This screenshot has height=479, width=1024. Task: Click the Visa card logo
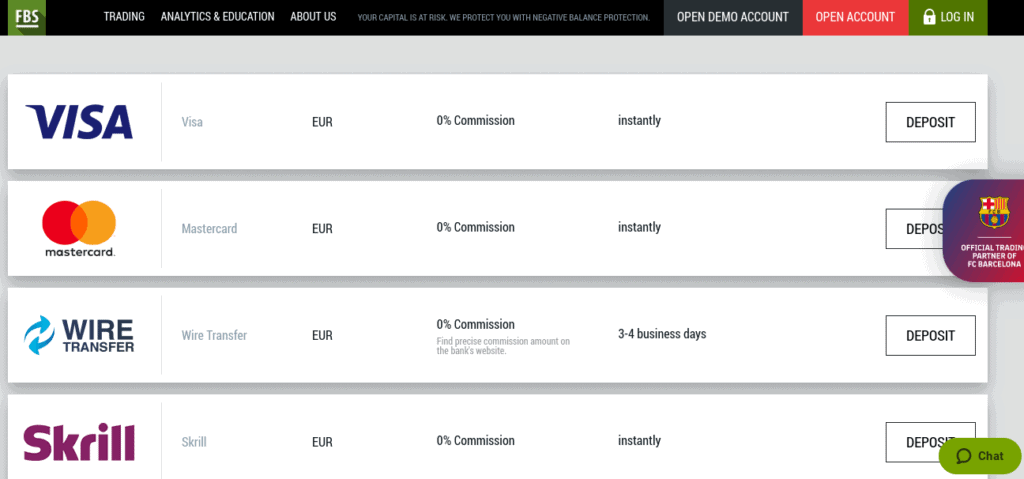point(79,122)
